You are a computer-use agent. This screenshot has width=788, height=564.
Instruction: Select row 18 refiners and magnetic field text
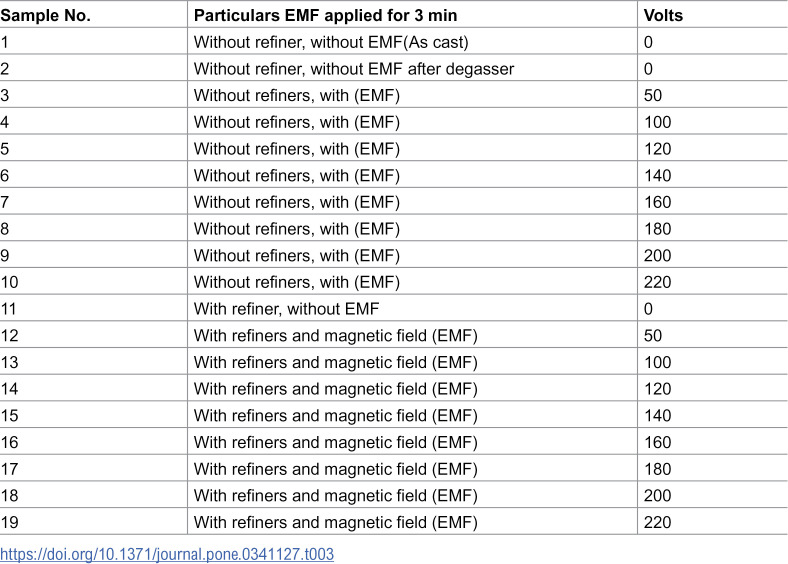335,495
